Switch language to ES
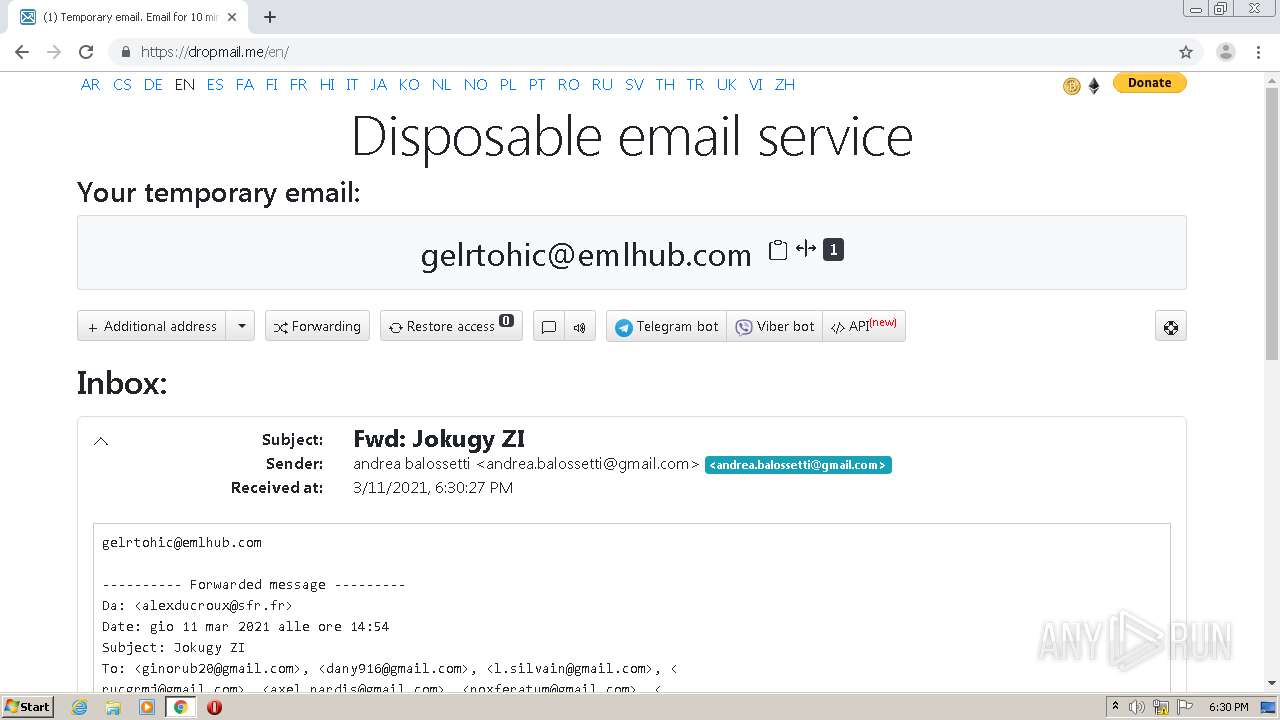The height and width of the screenshot is (720, 1280). 215,85
